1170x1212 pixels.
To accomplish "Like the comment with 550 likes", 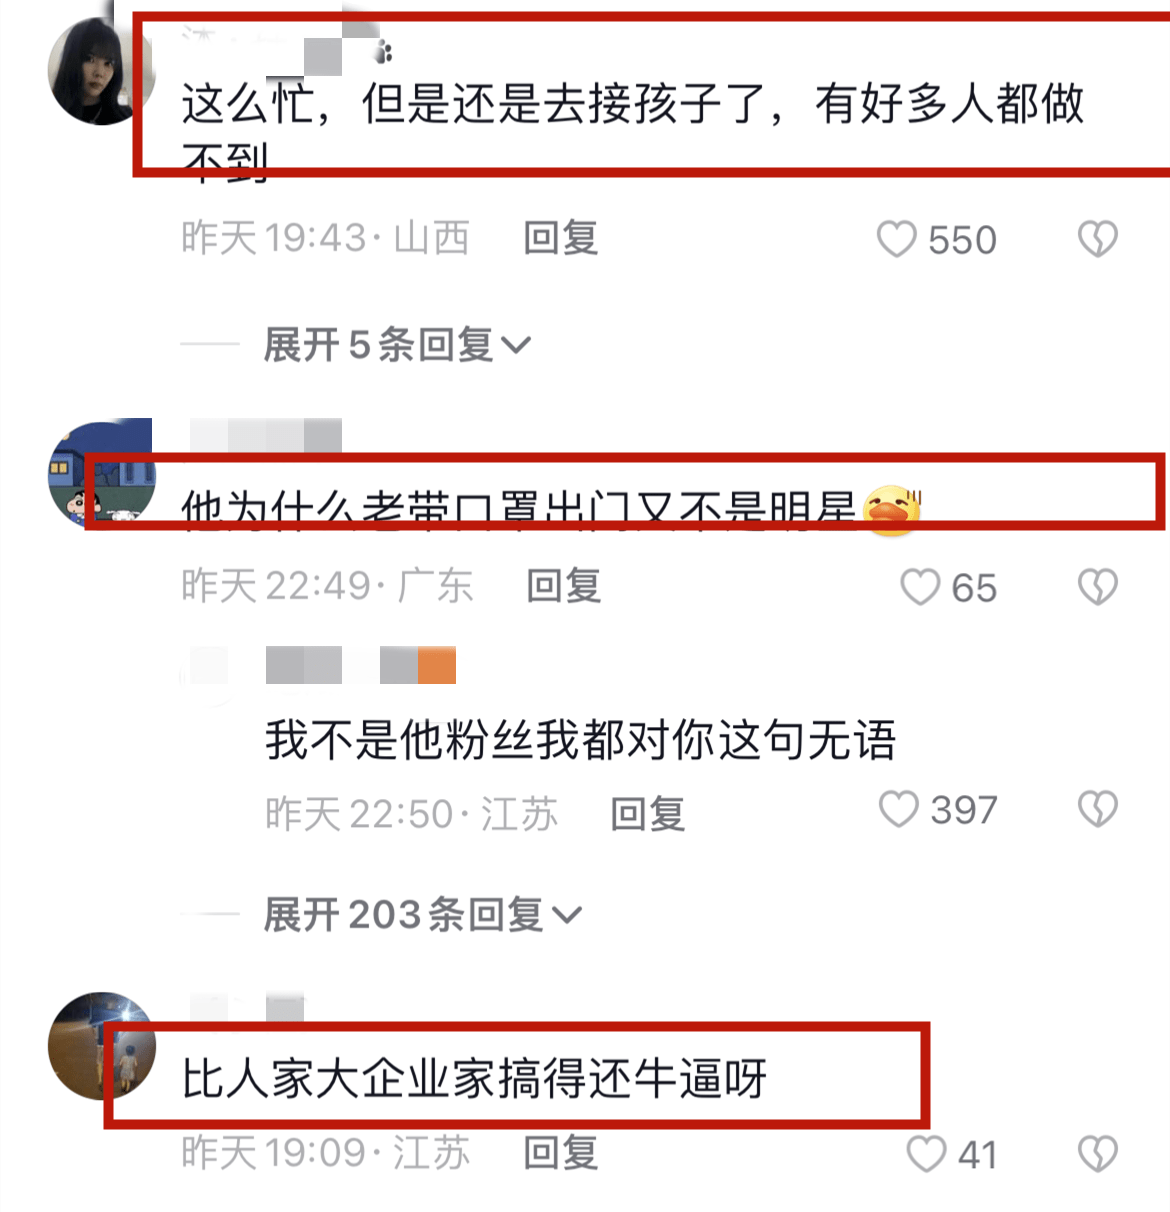I will click(896, 240).
